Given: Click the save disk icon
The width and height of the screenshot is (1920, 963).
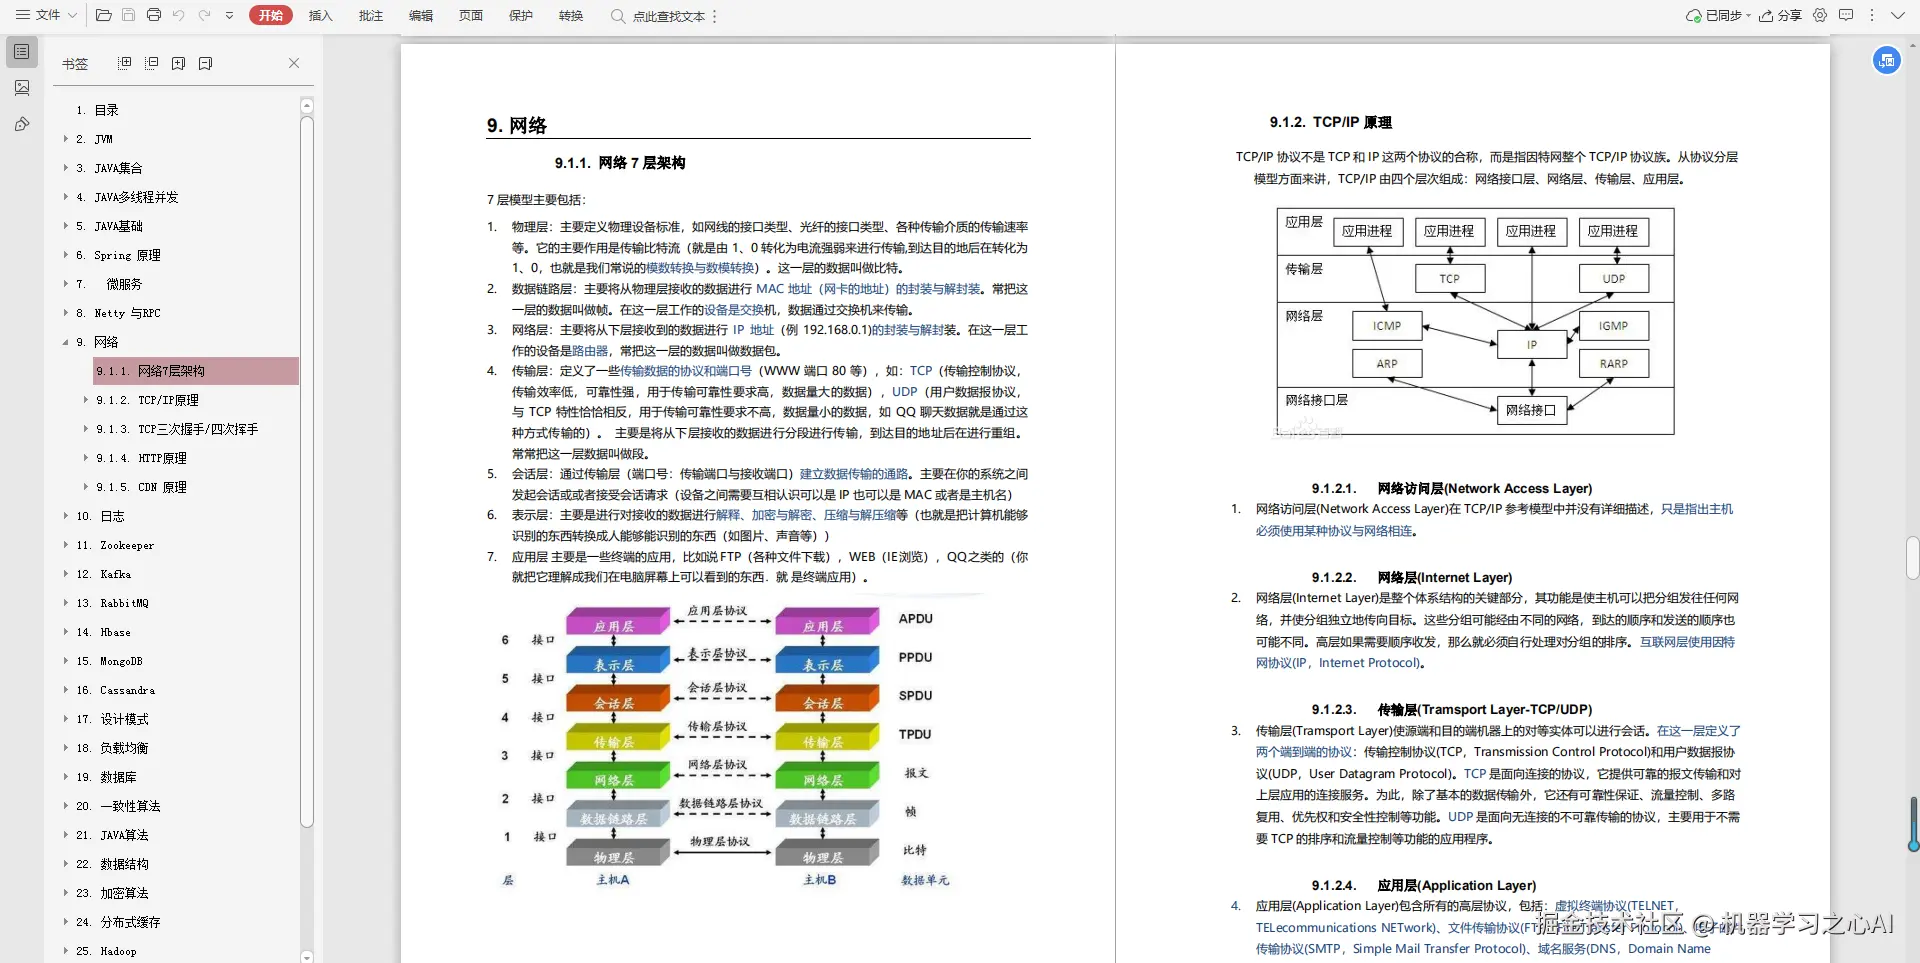Looking at the screenshot, I should [128, 15].
